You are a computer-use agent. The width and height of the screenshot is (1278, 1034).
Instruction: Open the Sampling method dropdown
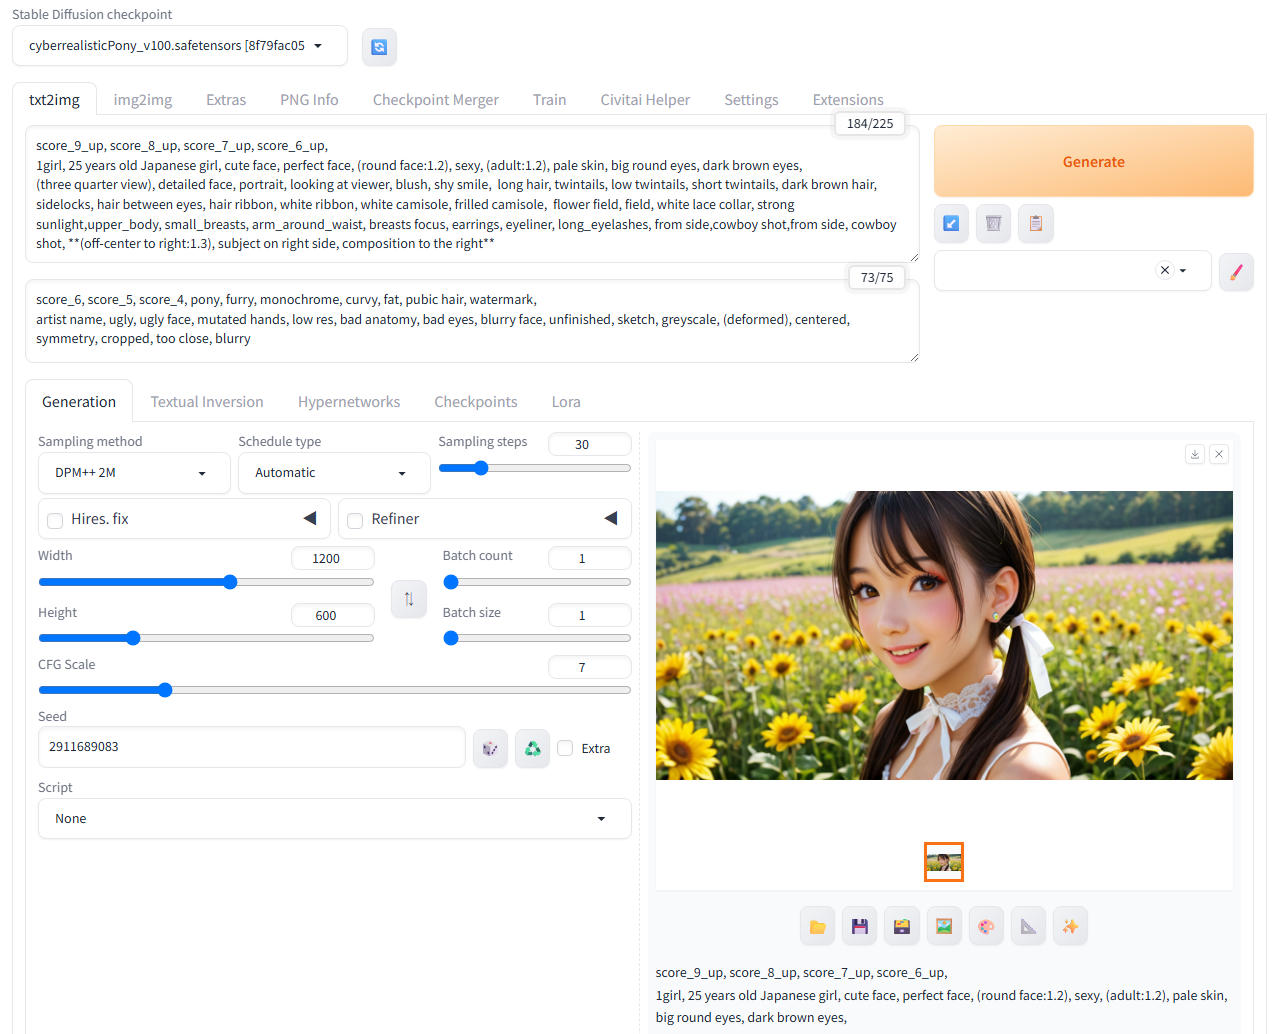coord(134,473)
